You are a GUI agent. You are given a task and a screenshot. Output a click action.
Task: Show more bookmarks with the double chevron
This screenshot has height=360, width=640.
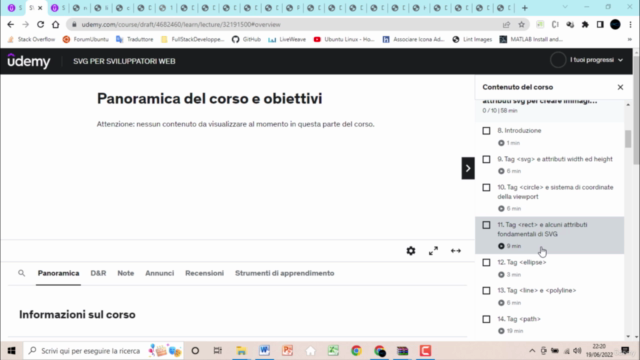(629, 39)
